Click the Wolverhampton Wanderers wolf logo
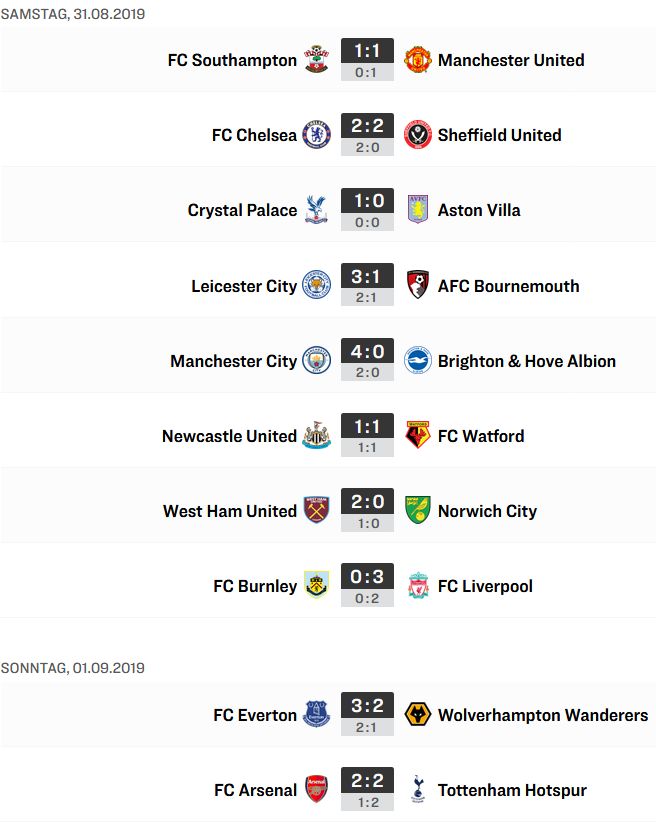 (x=418, y=715)
